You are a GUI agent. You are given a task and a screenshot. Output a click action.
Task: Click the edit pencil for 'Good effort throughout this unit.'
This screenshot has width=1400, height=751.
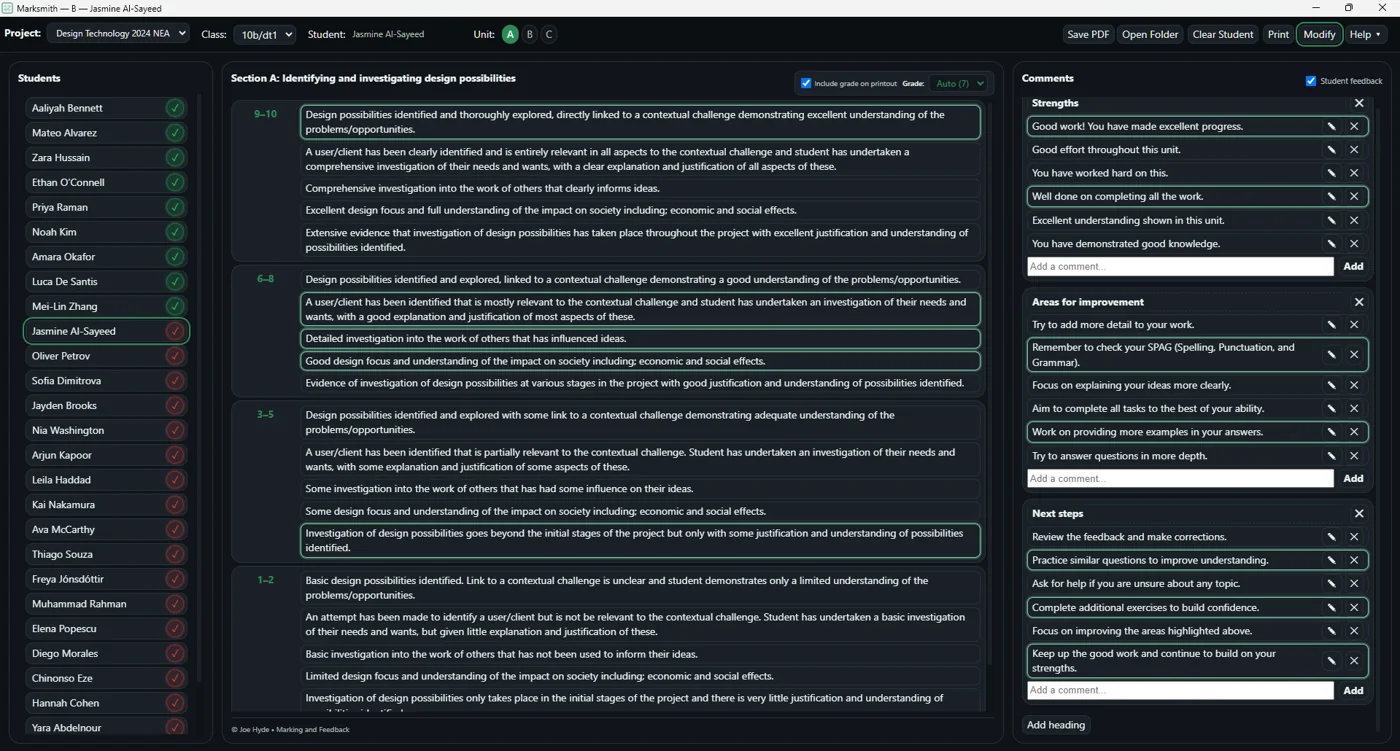coord(1331,150)
